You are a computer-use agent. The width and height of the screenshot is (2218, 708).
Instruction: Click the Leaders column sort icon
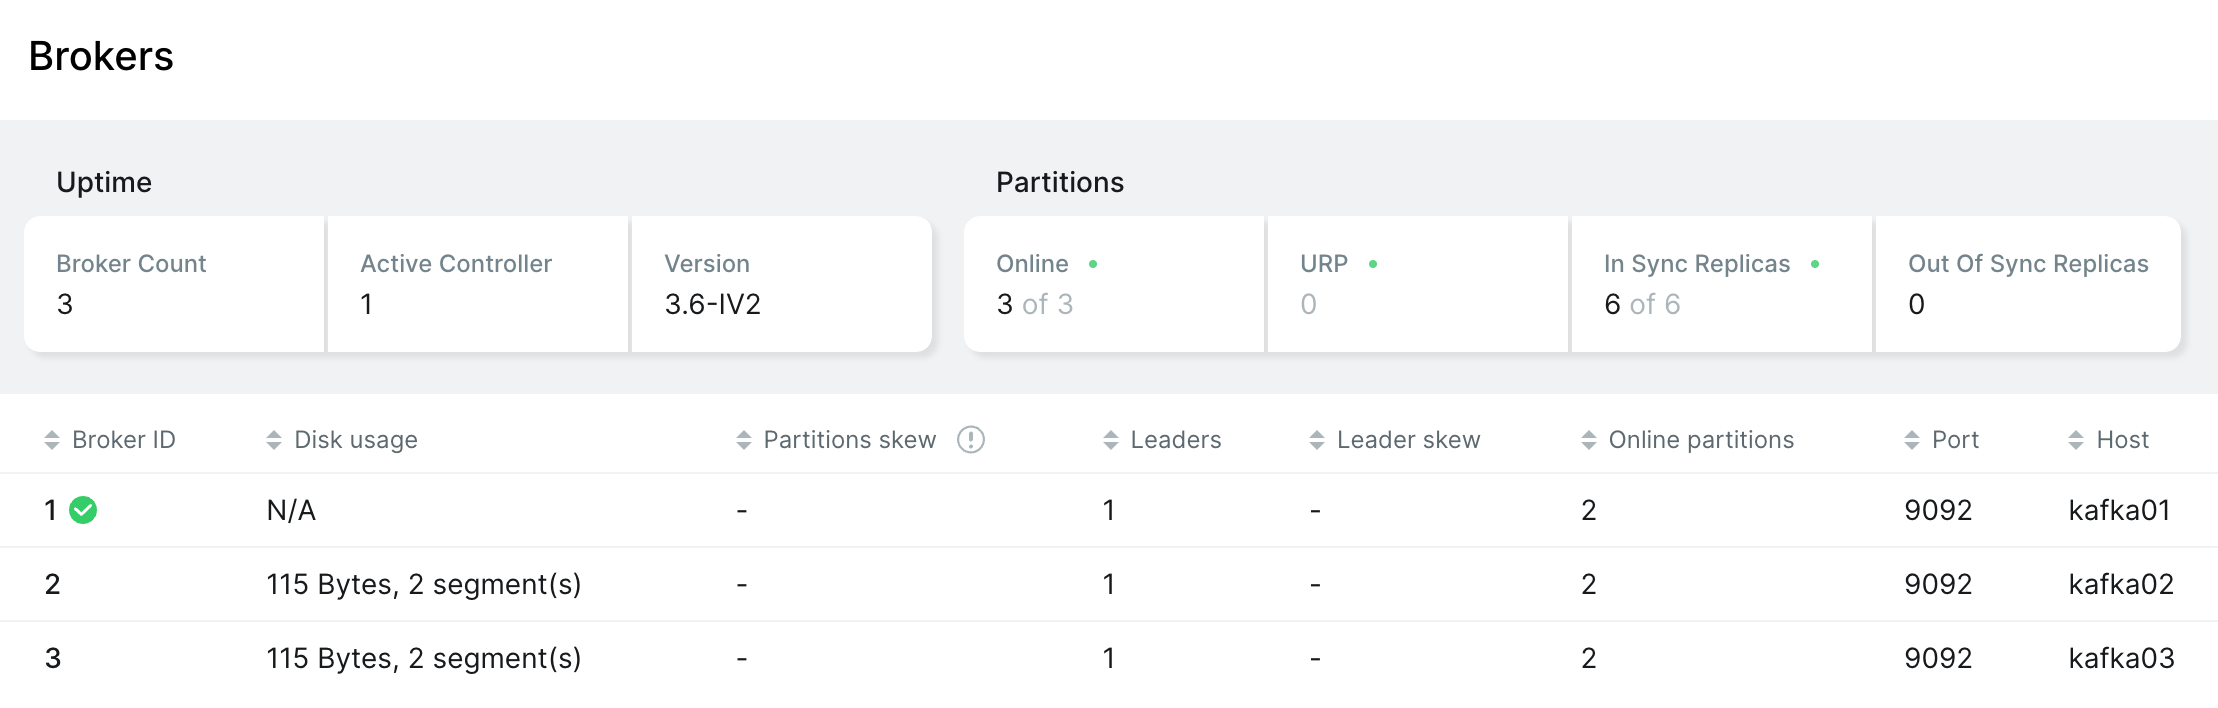(1110, 440)
